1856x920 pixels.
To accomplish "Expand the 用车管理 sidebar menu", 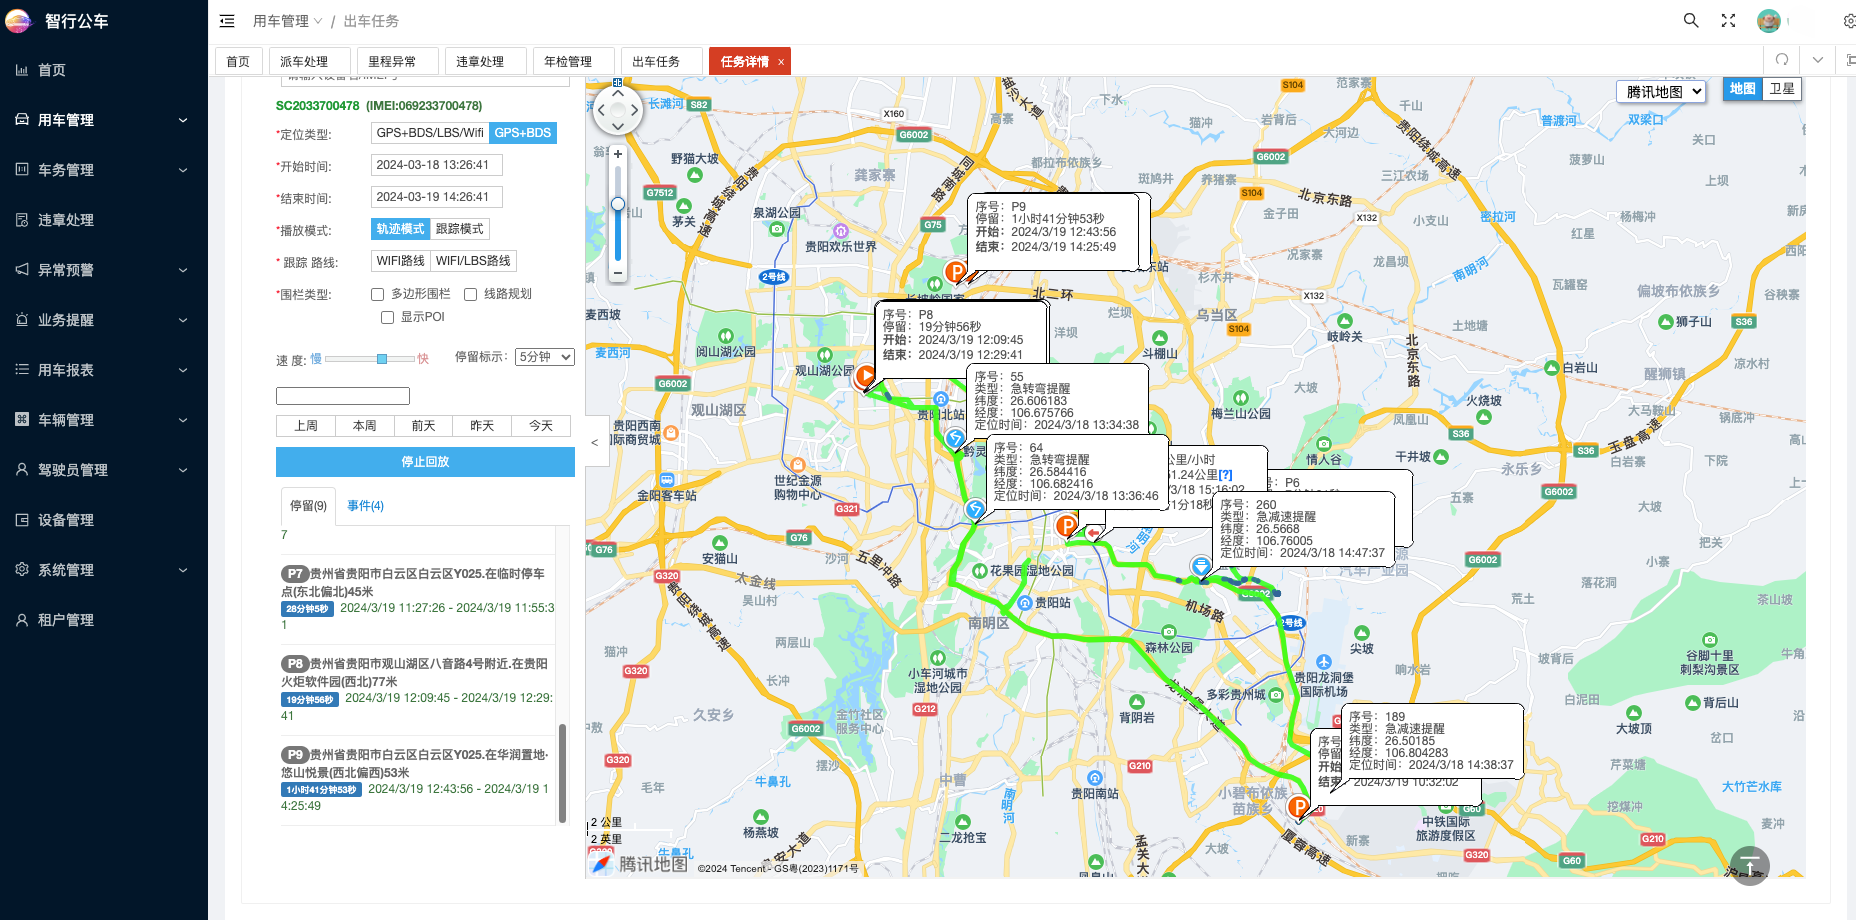I will (x=104, y=120).
